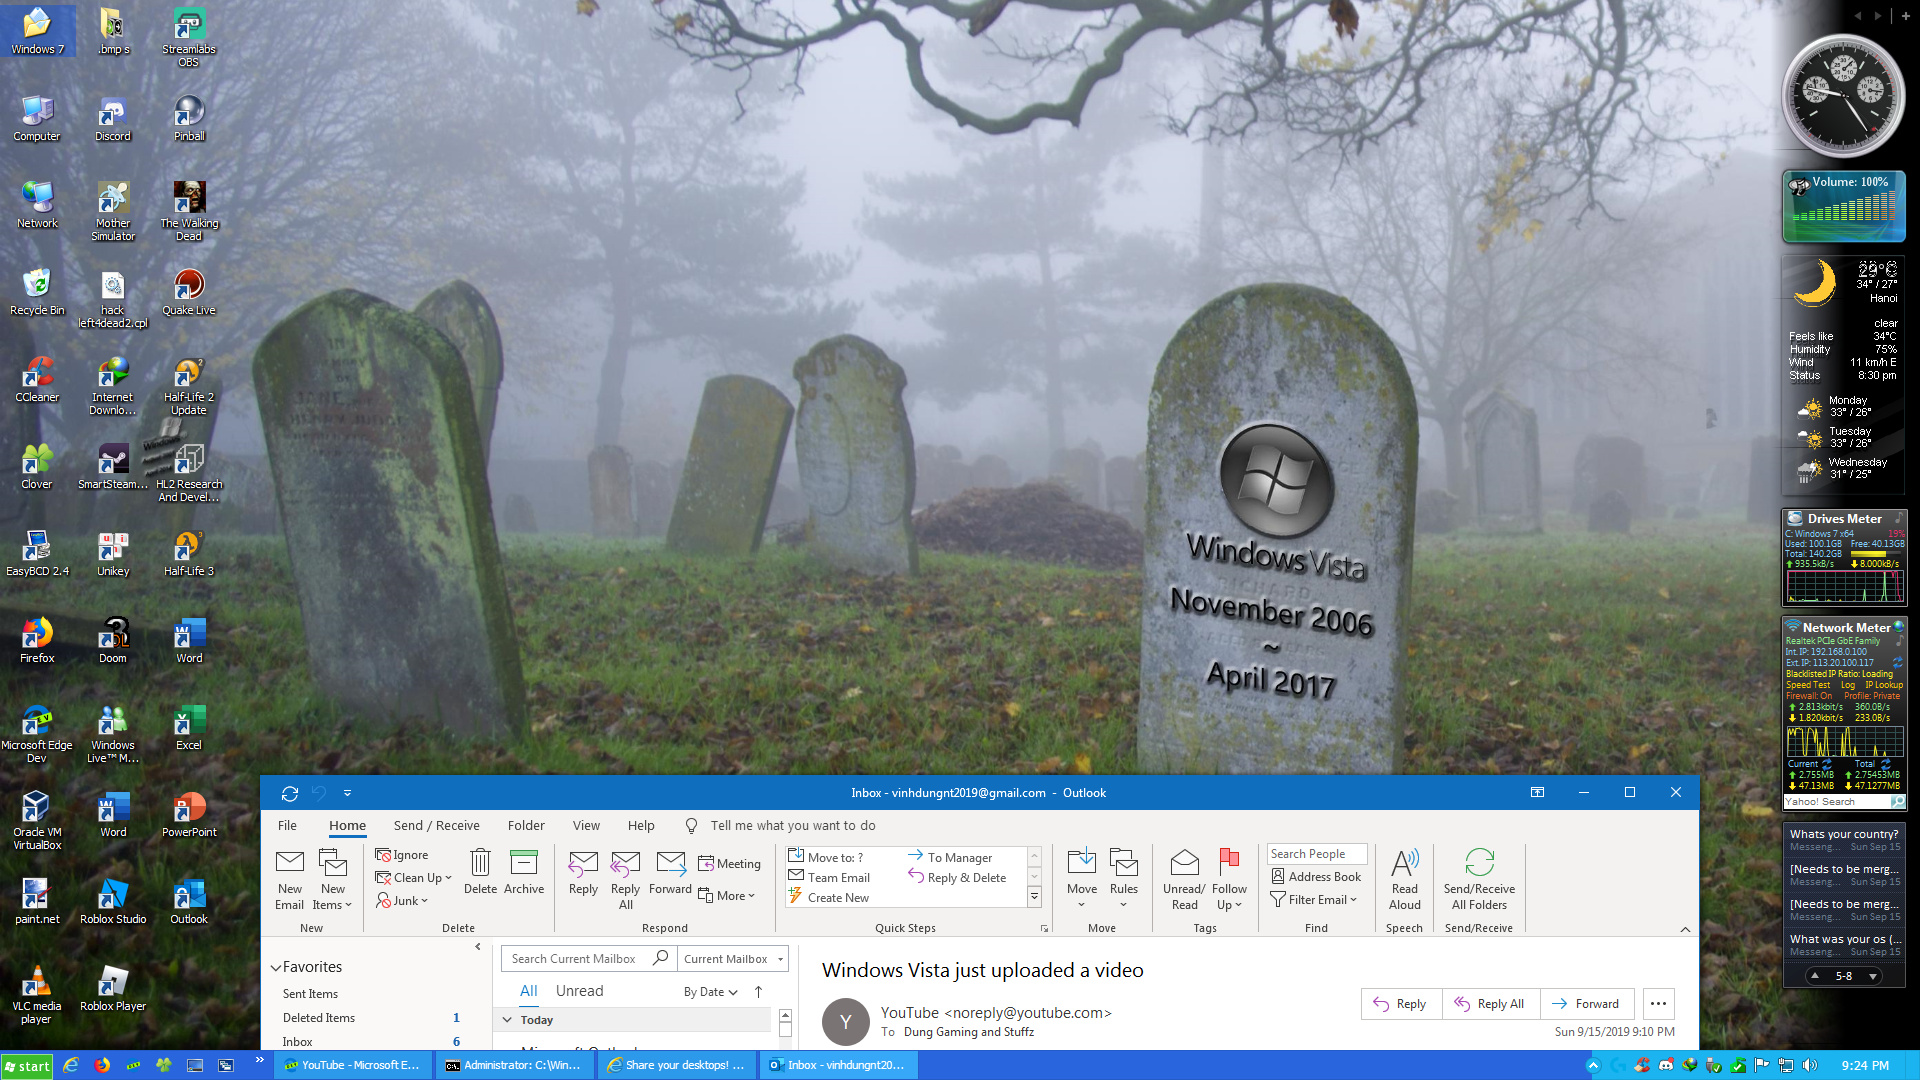The image size is (1920, 1080).
Task: Select the VLC media player desktop icon
Action: [x=37, y=995]
